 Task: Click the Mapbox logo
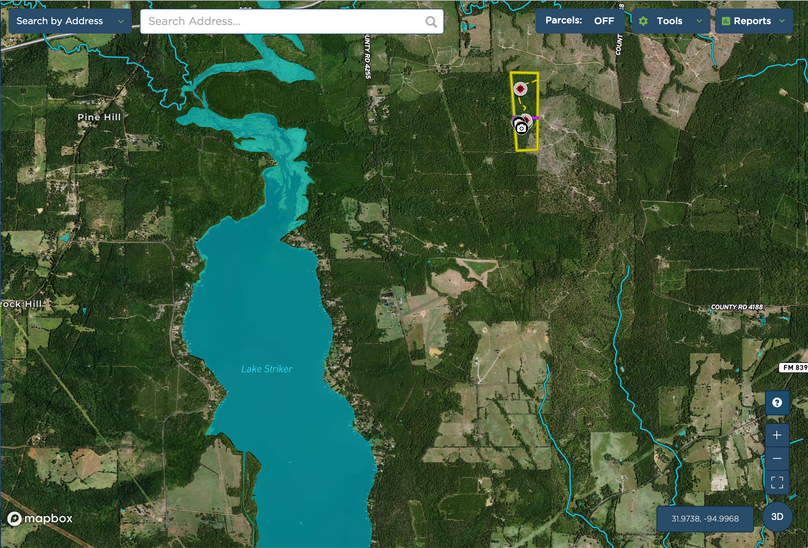pyautogui.click(x=40, y=519)
